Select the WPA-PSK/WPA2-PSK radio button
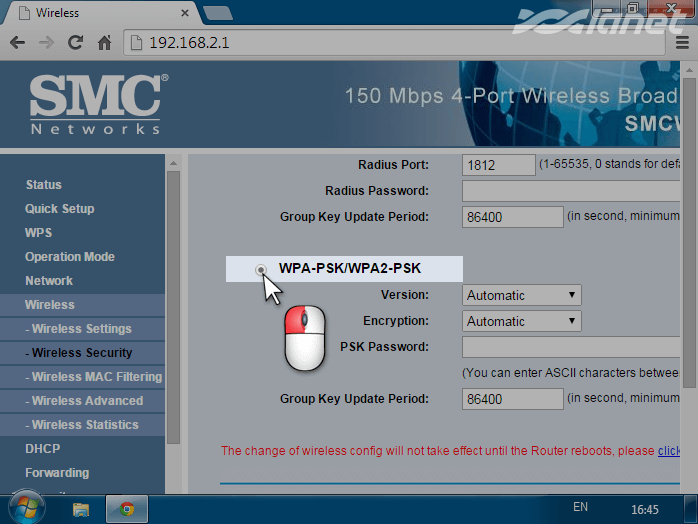This screenshot has width=698, height=524. pyautogui.click(x=261, y=269)
